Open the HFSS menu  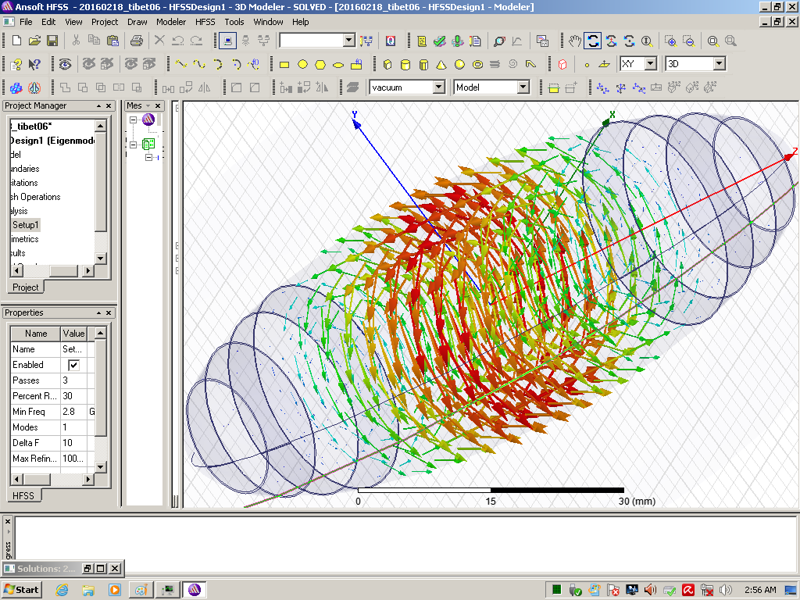click(x=204, y=21)
